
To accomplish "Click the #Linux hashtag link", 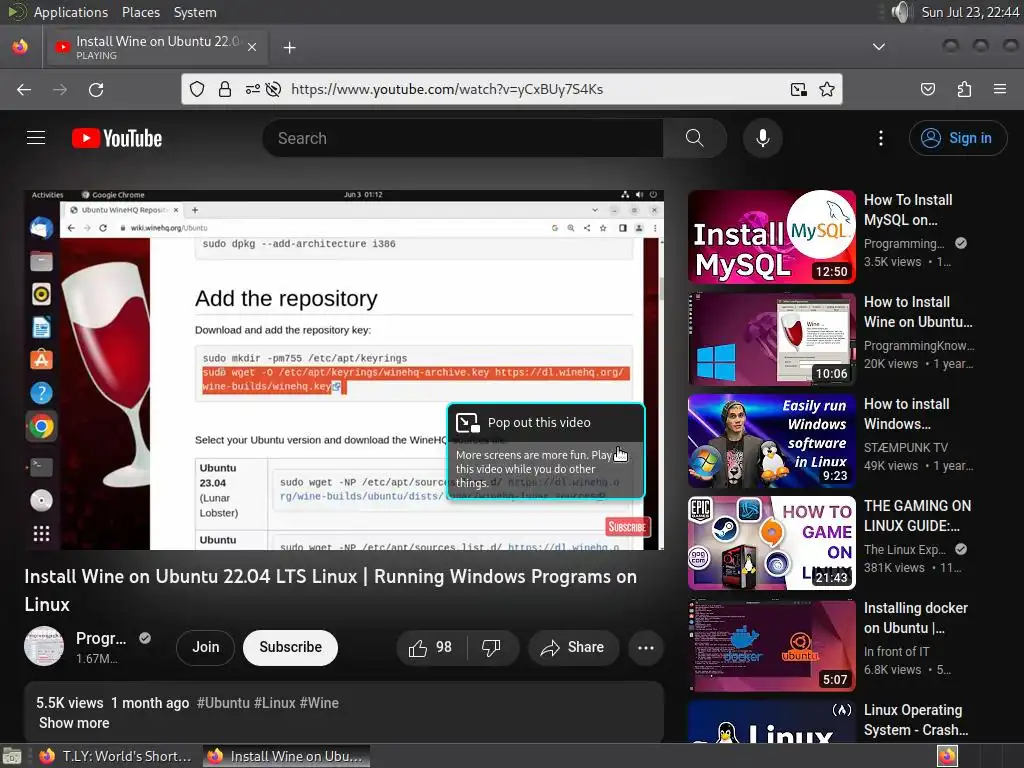I will 275,703.
